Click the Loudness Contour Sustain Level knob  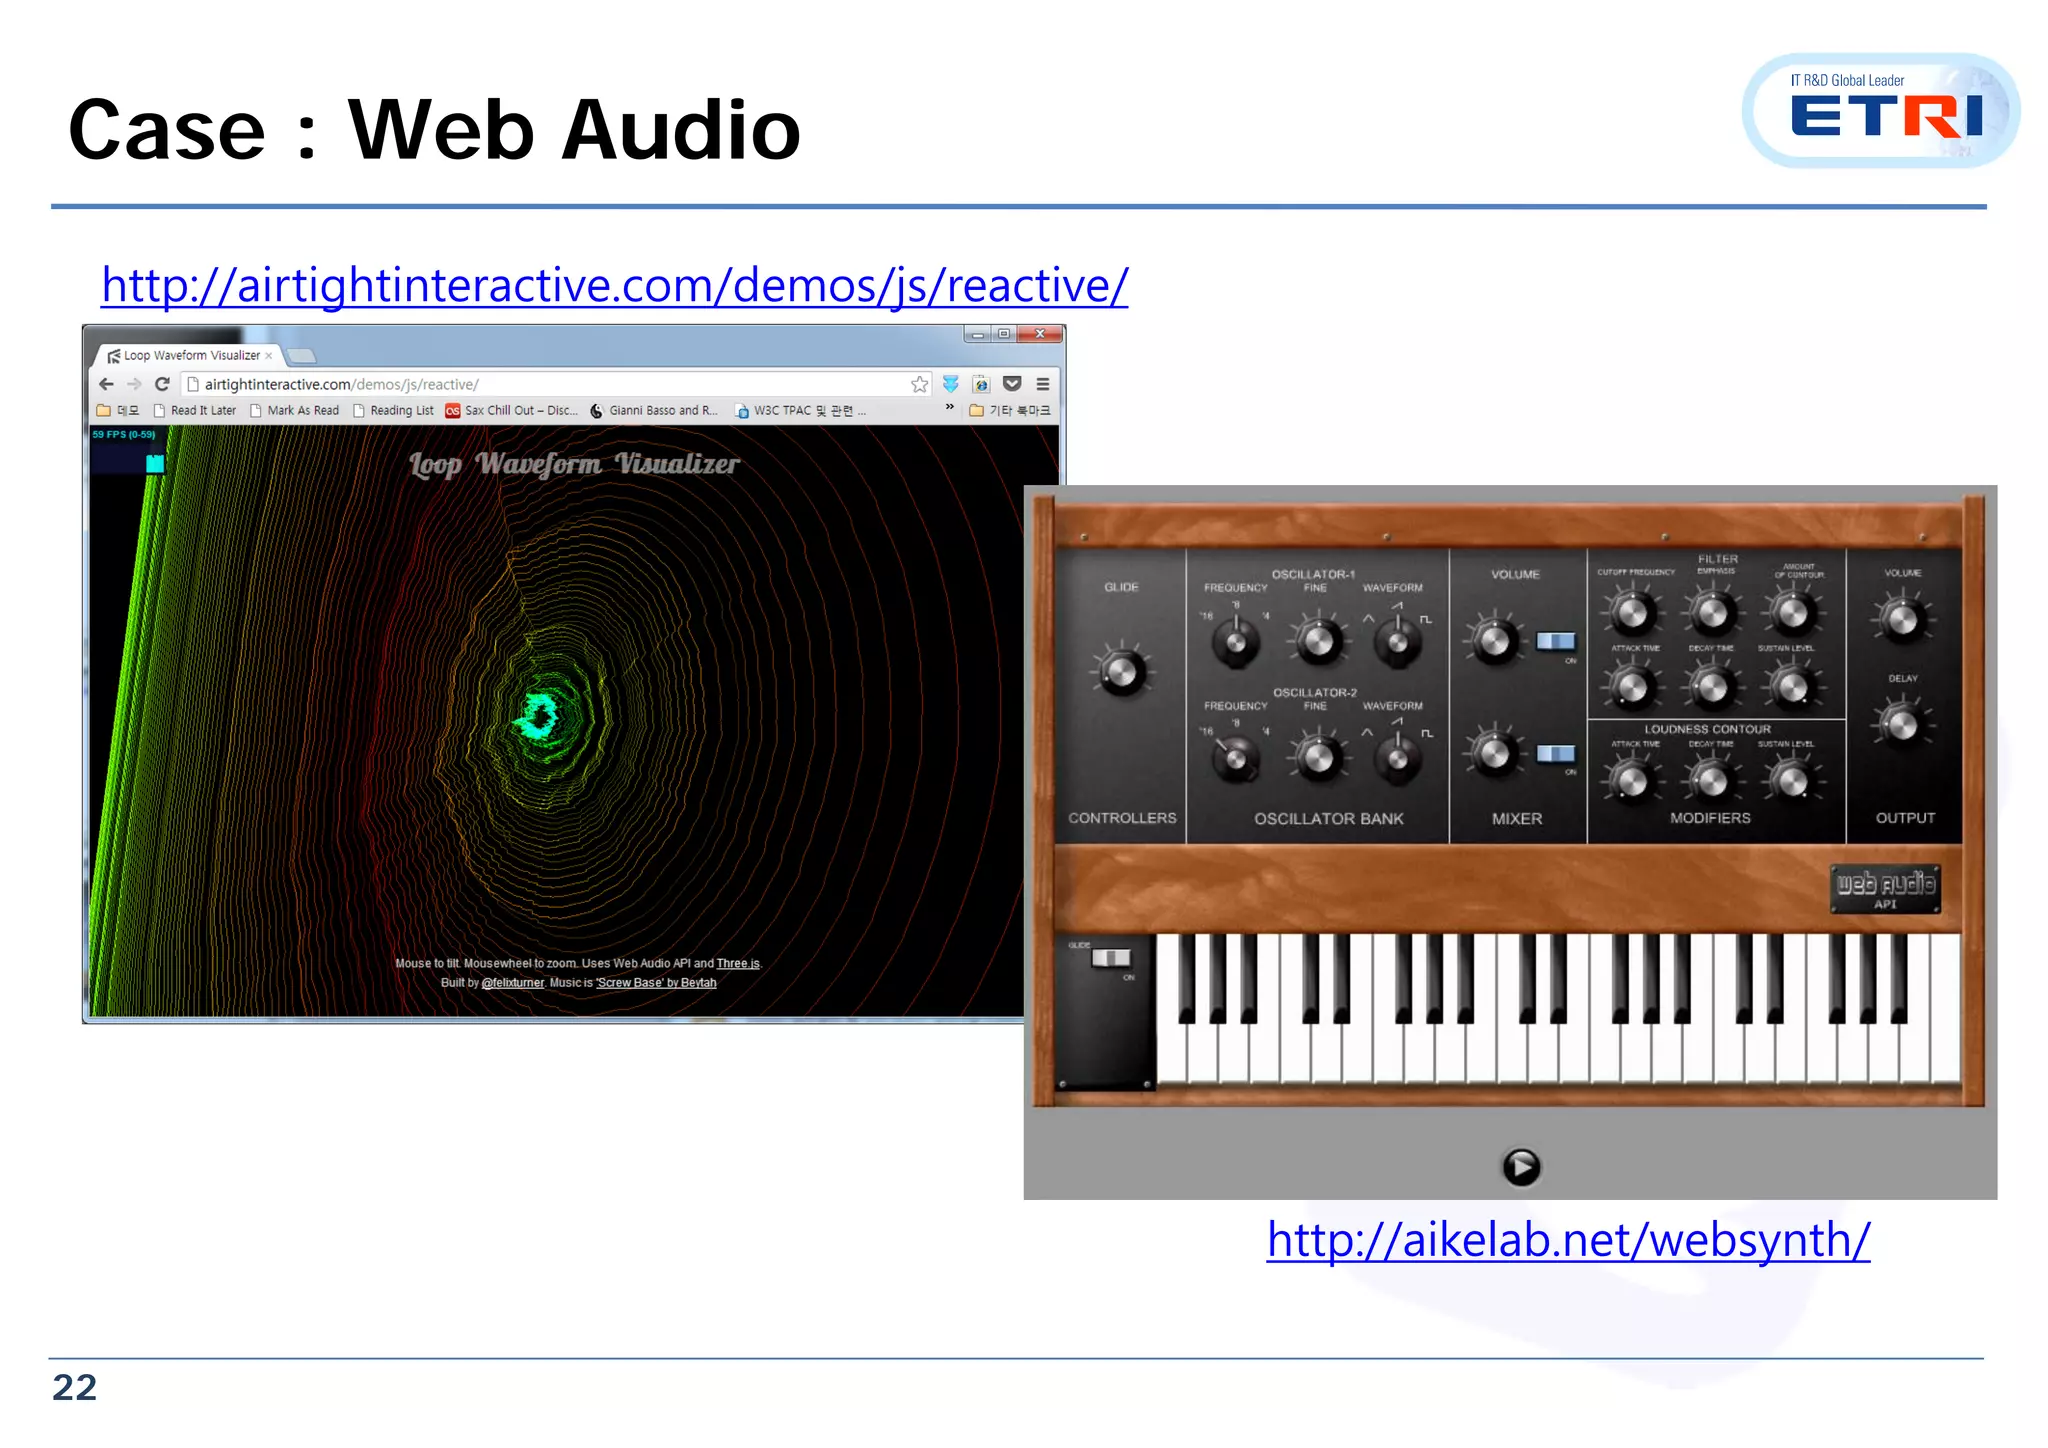(1792, 781)
